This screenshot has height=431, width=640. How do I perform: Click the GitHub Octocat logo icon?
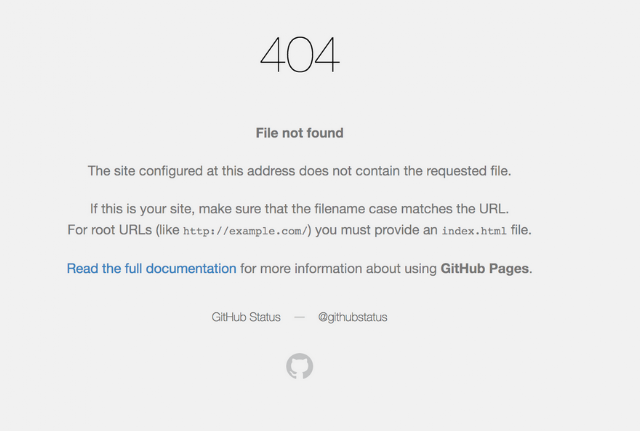tap(300, 366)
